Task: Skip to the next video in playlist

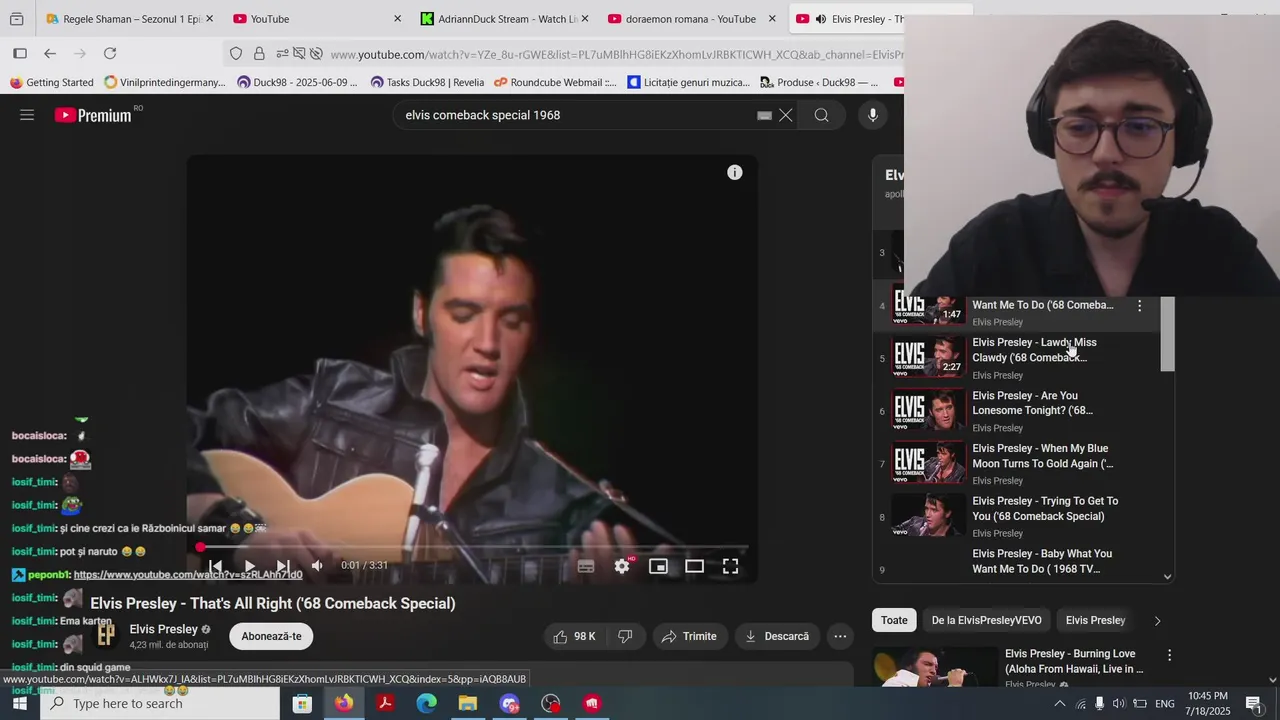Action: click(x=283, y=566)
